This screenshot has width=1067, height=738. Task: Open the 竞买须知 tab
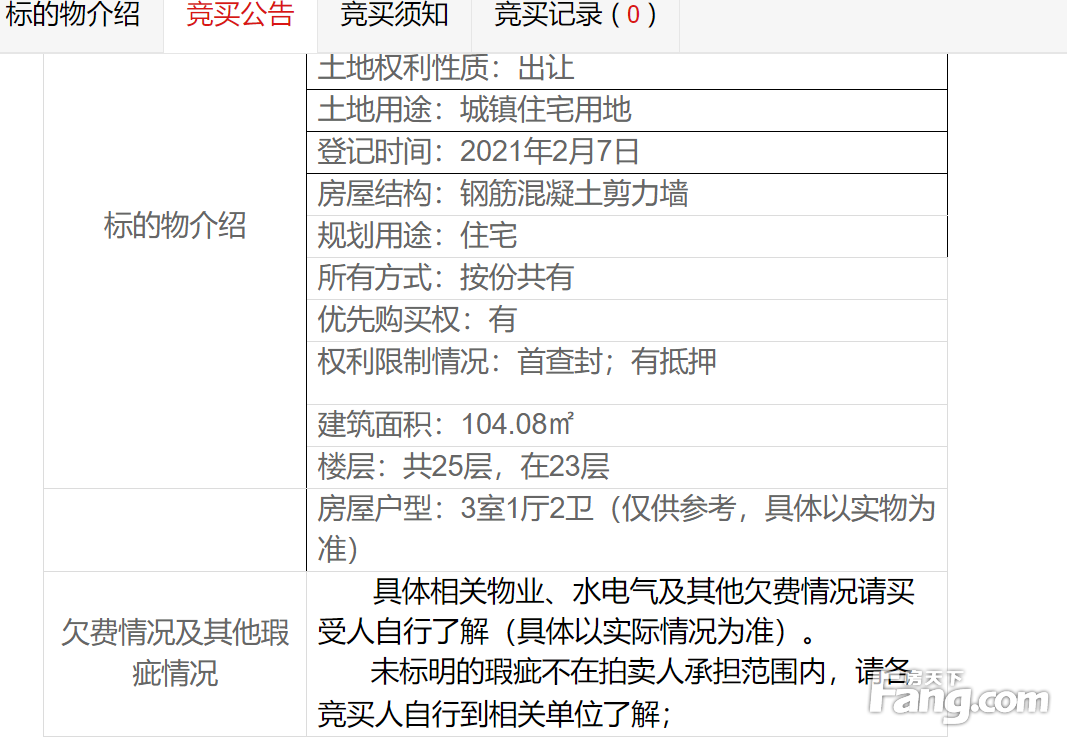394,17
